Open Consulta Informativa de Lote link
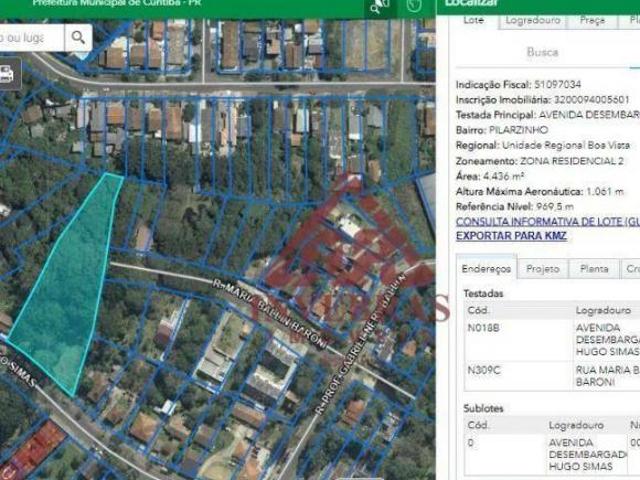 click(x=547, y=221)
